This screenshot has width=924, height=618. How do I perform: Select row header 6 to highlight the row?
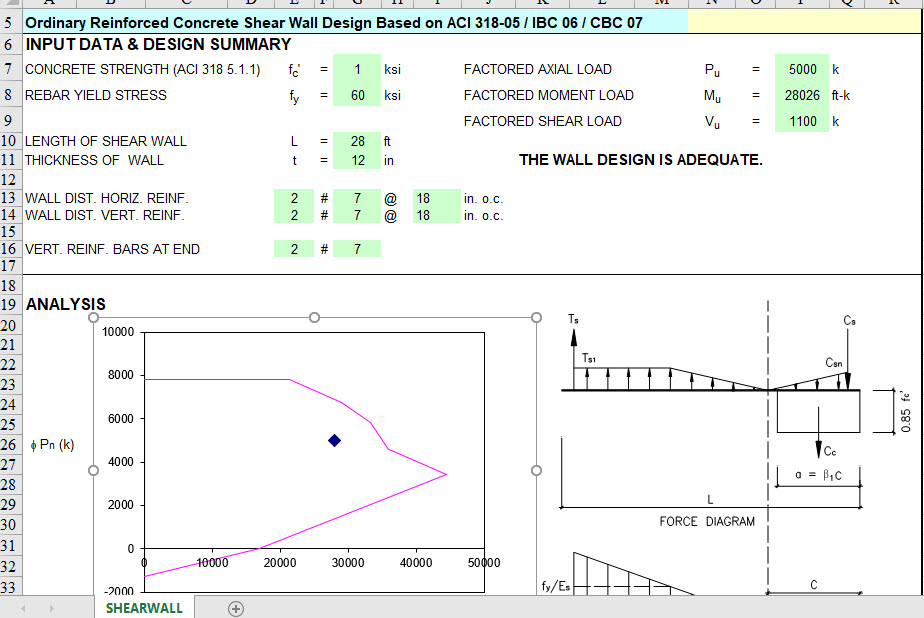[8, 45]
